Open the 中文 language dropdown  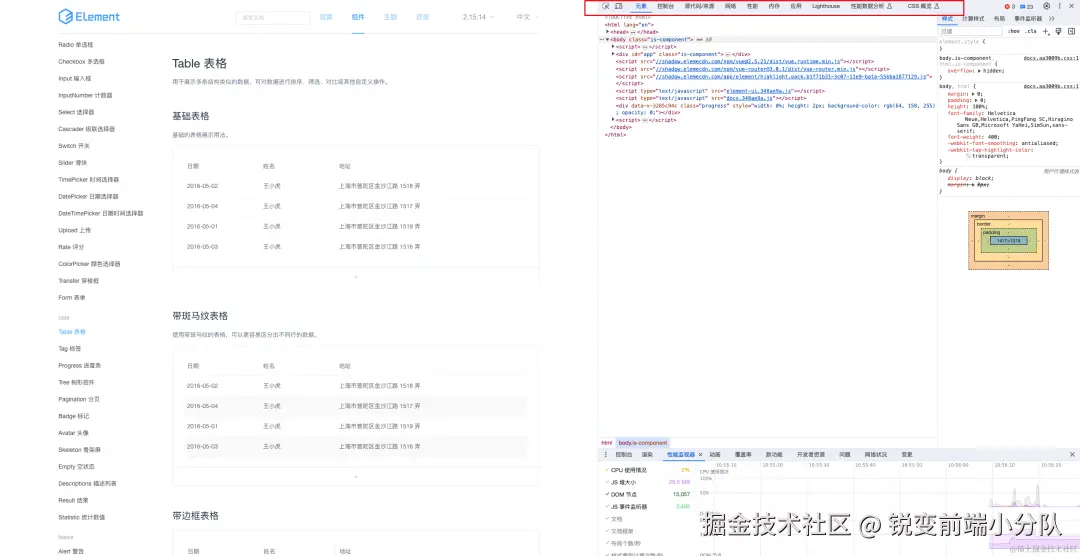pos(528,17)
